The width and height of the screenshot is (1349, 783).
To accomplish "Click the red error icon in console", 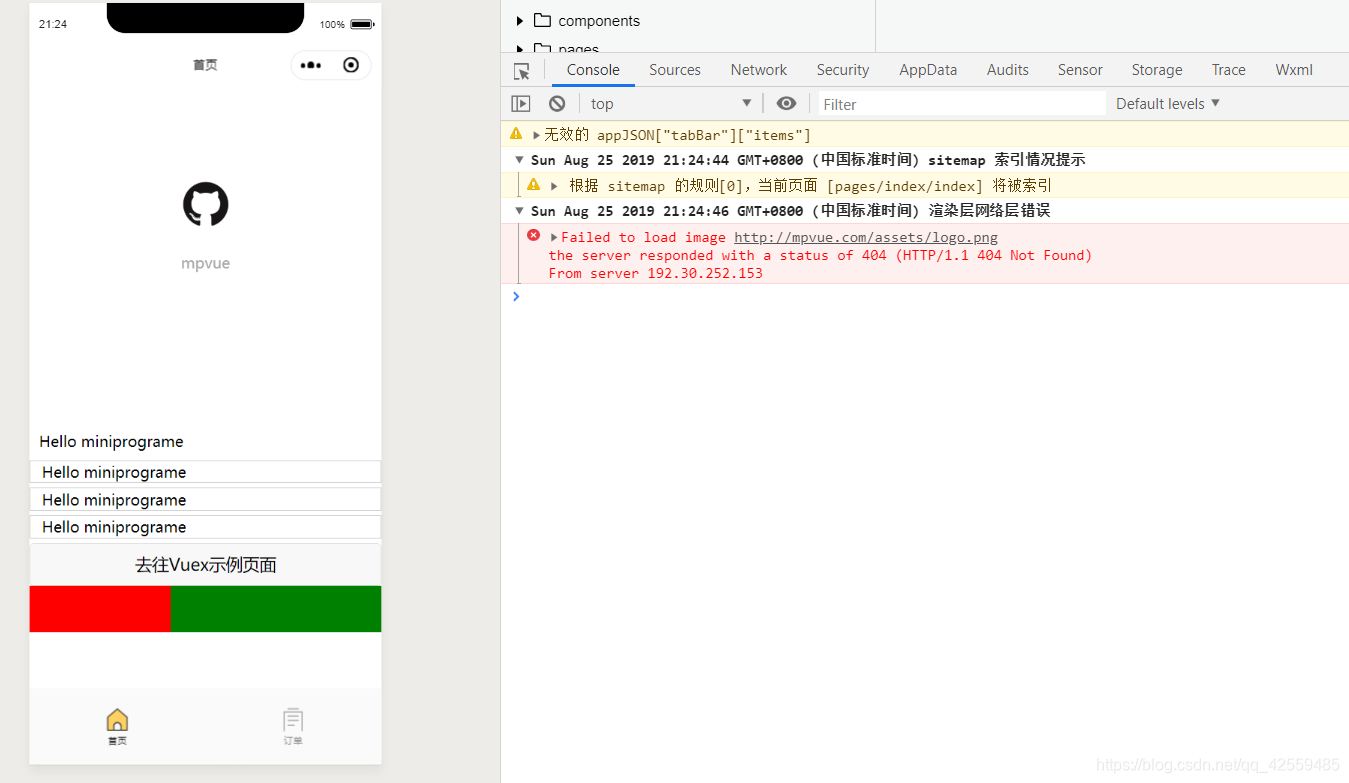I will point(533,236).
